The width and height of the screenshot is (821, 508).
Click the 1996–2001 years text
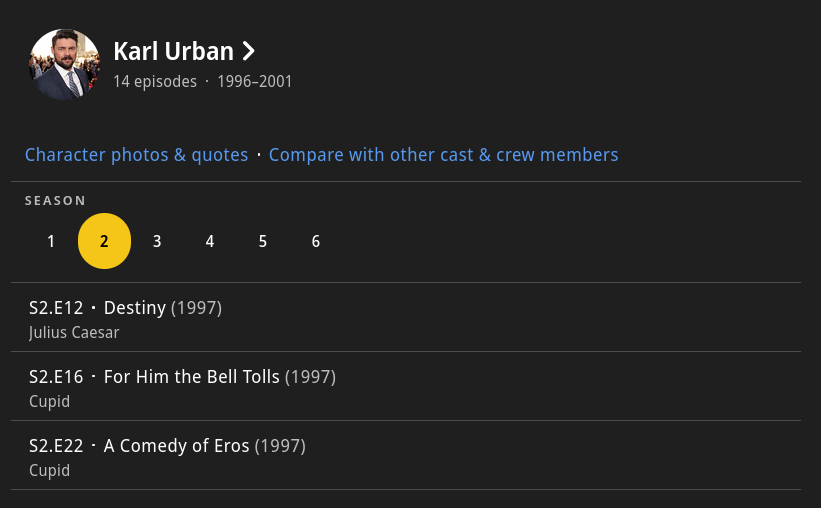coord(254,82)
